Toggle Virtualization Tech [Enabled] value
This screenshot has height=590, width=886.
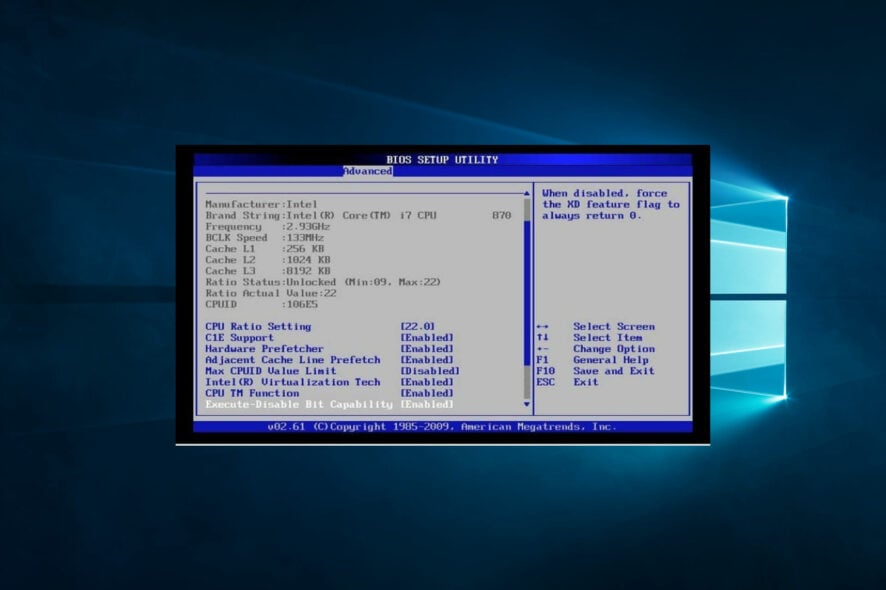427,382
